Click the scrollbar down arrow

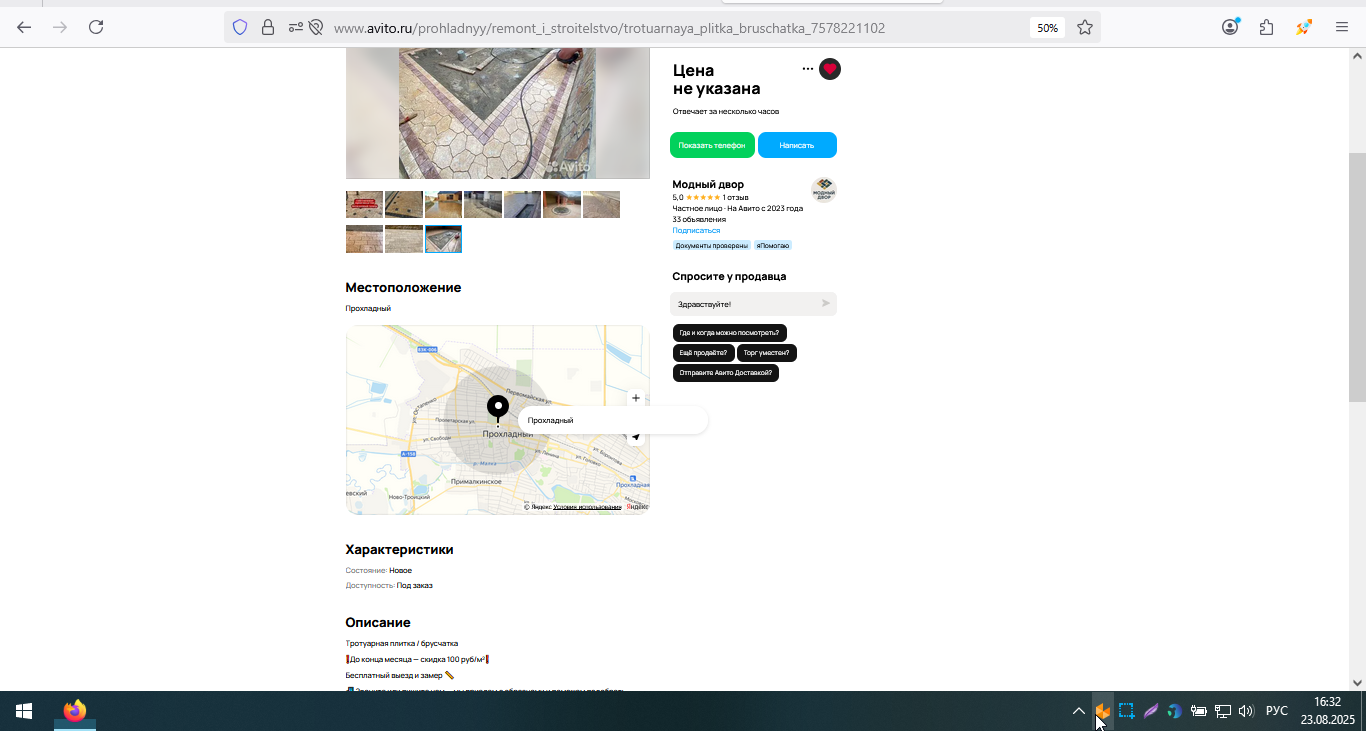(1357, 683)
